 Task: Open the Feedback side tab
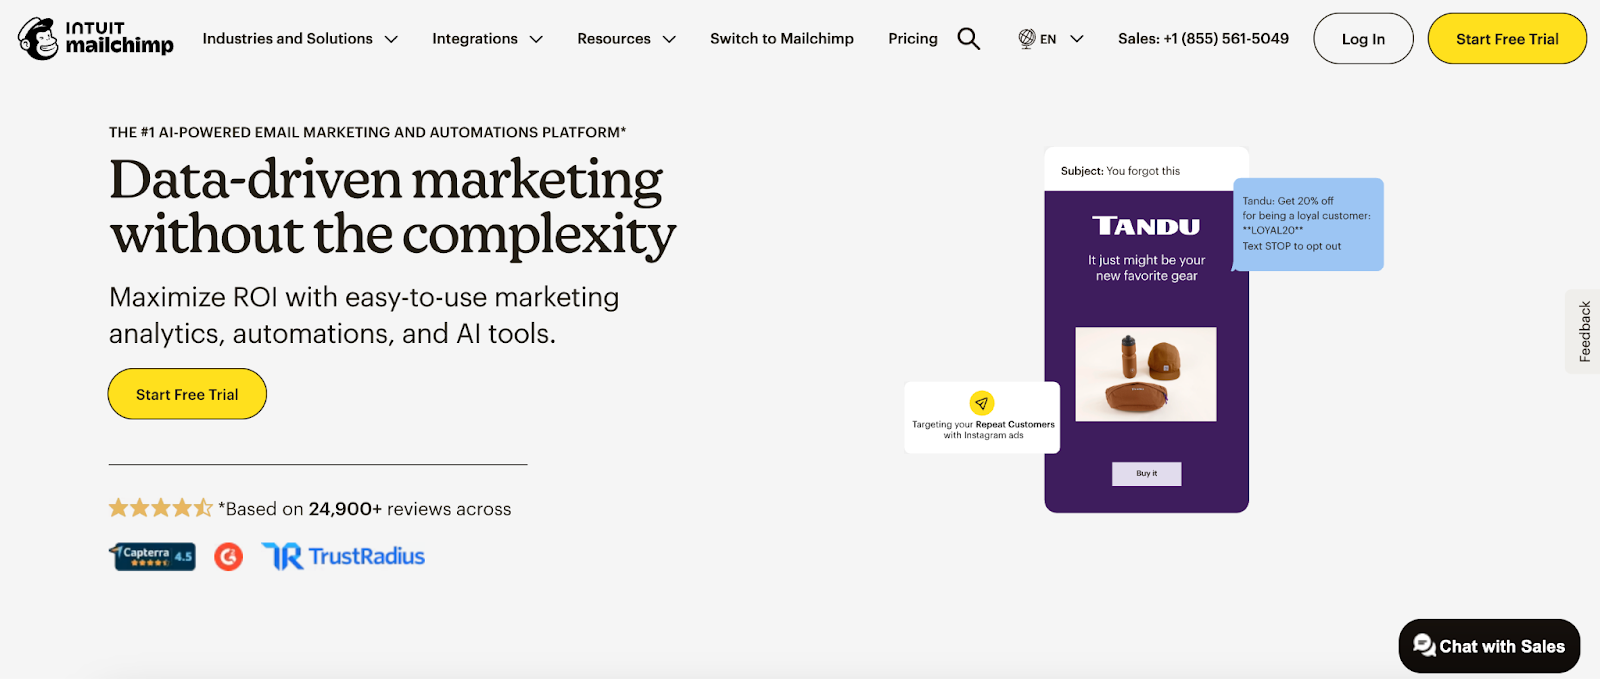[1584, 331]
